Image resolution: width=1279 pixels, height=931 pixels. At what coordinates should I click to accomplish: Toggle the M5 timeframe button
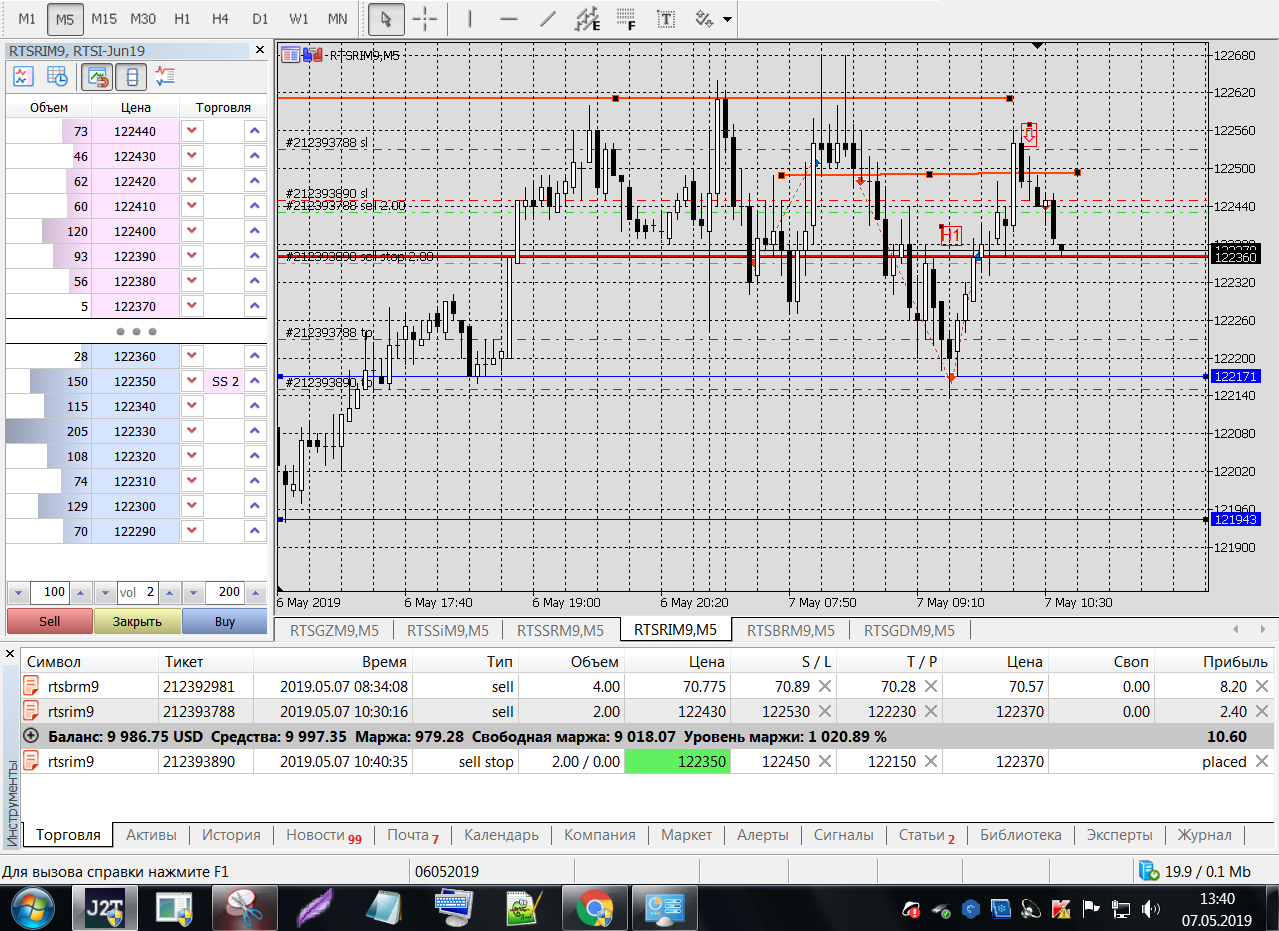pos(65,19)
